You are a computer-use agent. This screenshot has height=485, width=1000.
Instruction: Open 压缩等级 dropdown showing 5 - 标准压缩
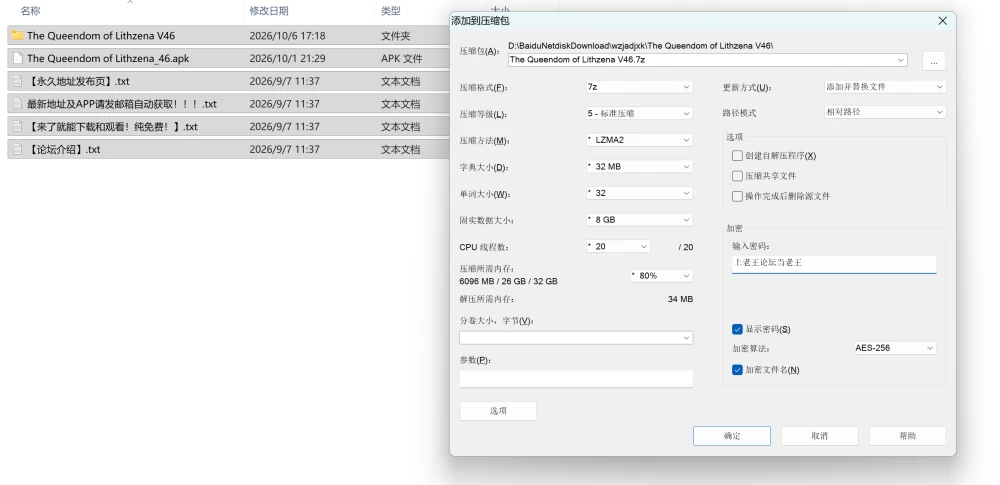click(x=639, y=114)
